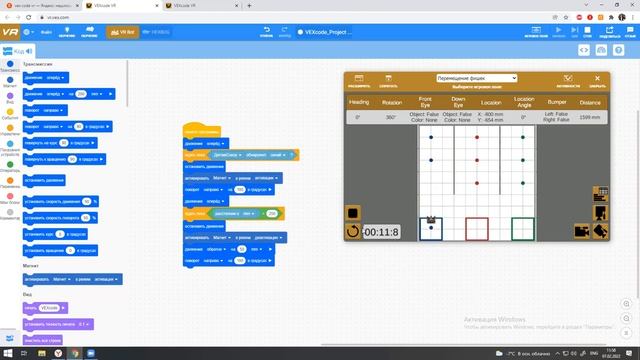Select the light blue sensing block category

pyautogui.click(x=10, y=148)
